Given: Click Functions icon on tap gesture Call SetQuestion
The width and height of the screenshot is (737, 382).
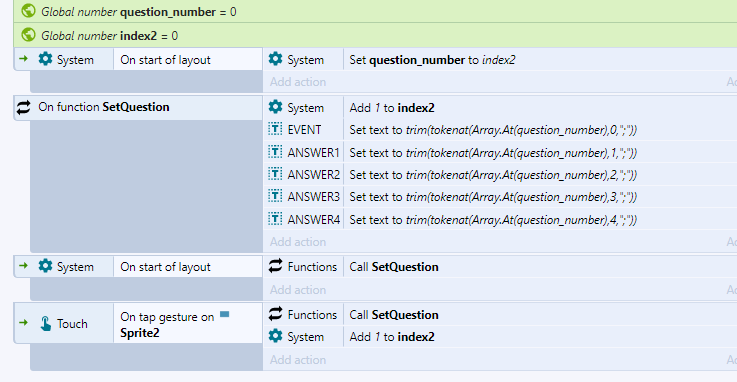Looking at the screenshot, I should [x=275, y=314].
